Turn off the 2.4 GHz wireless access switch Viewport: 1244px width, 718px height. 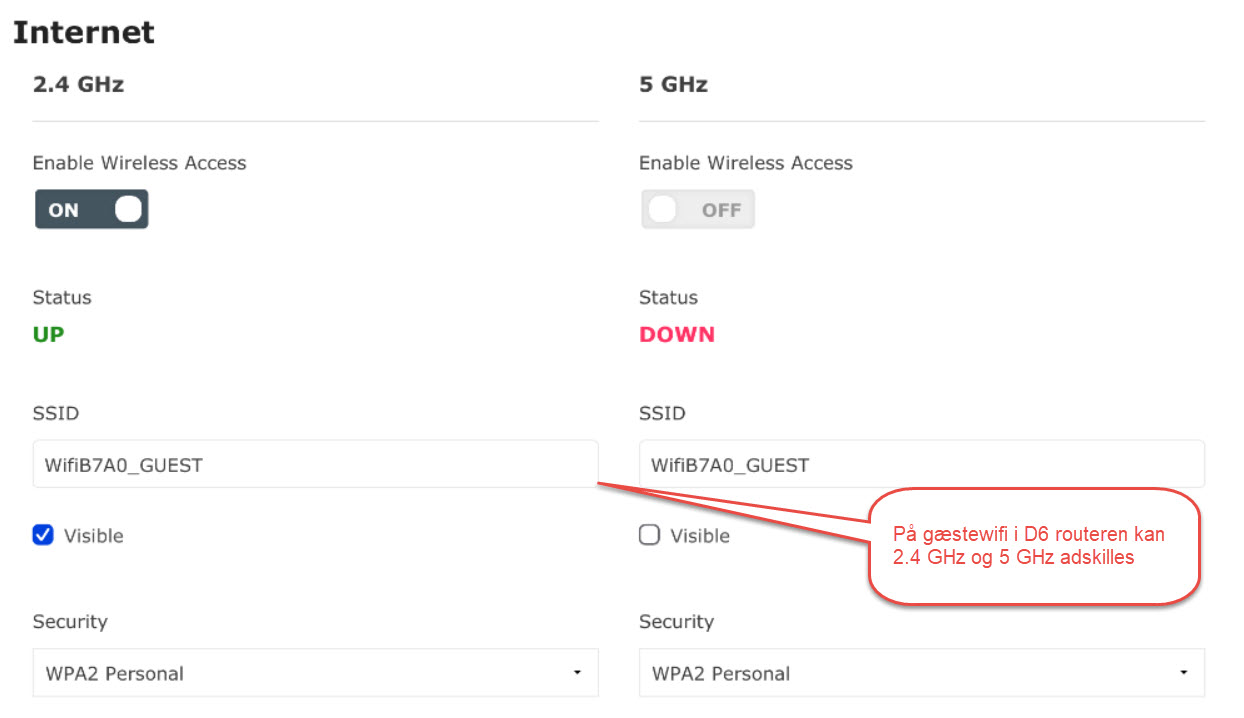(x=91, y=210)
